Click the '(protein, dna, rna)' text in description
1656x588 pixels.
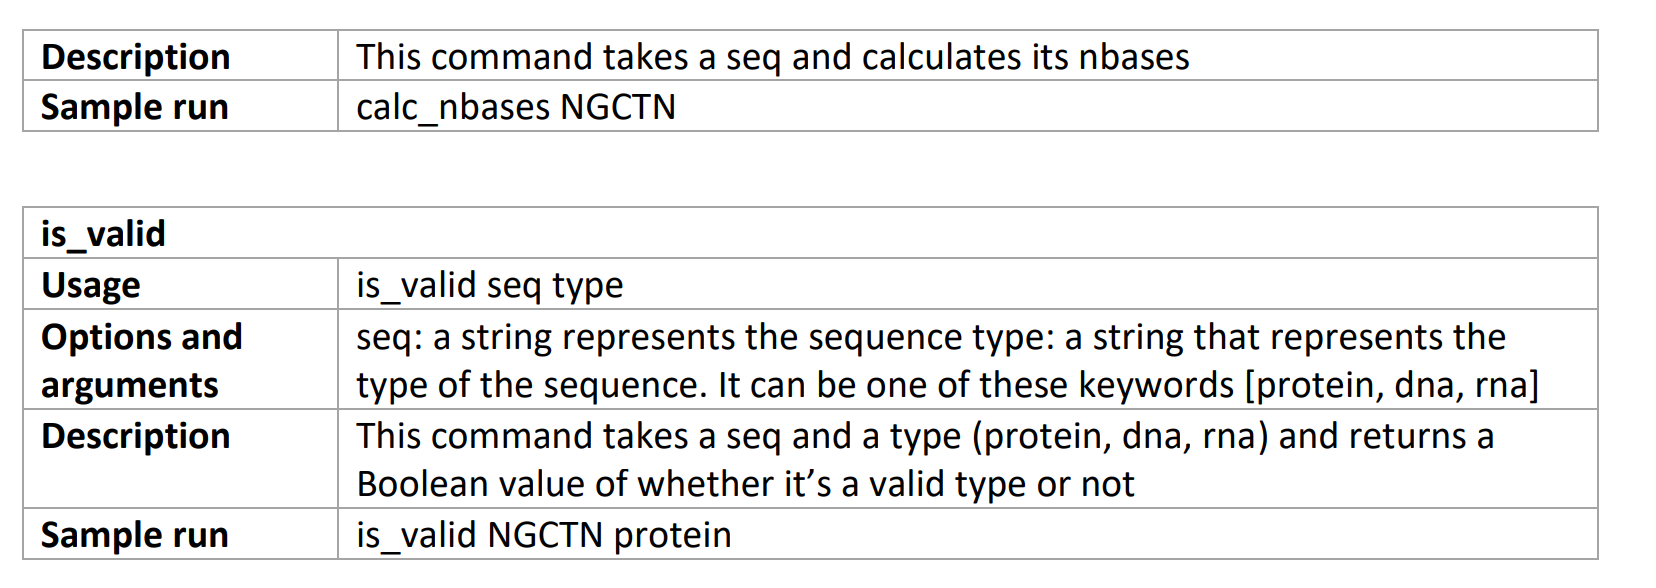1120,436
